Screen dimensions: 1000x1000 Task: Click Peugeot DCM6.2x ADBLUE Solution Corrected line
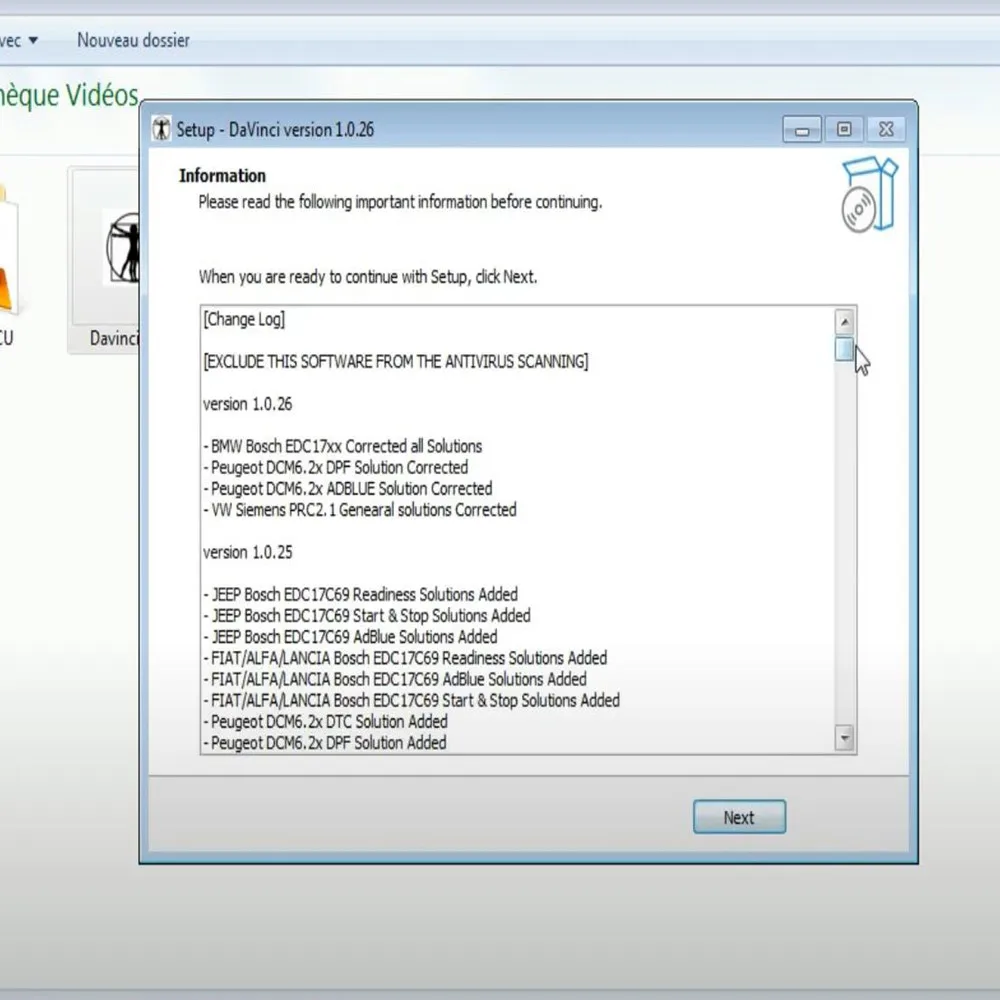(348, 489)
